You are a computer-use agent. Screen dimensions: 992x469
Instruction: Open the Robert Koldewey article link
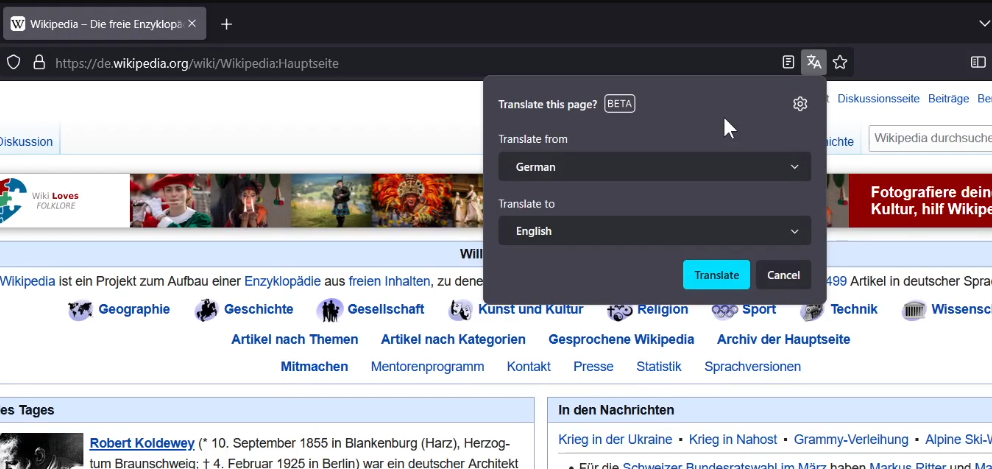[x=142, y=442]
